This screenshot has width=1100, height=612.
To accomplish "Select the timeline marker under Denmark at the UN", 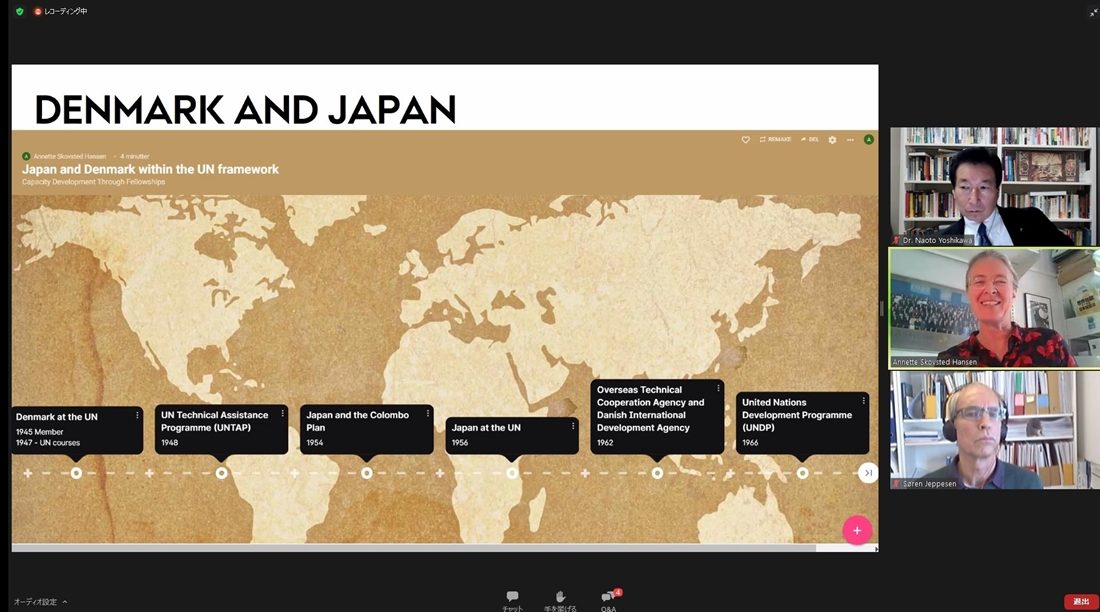I will [x=76, y=473].
